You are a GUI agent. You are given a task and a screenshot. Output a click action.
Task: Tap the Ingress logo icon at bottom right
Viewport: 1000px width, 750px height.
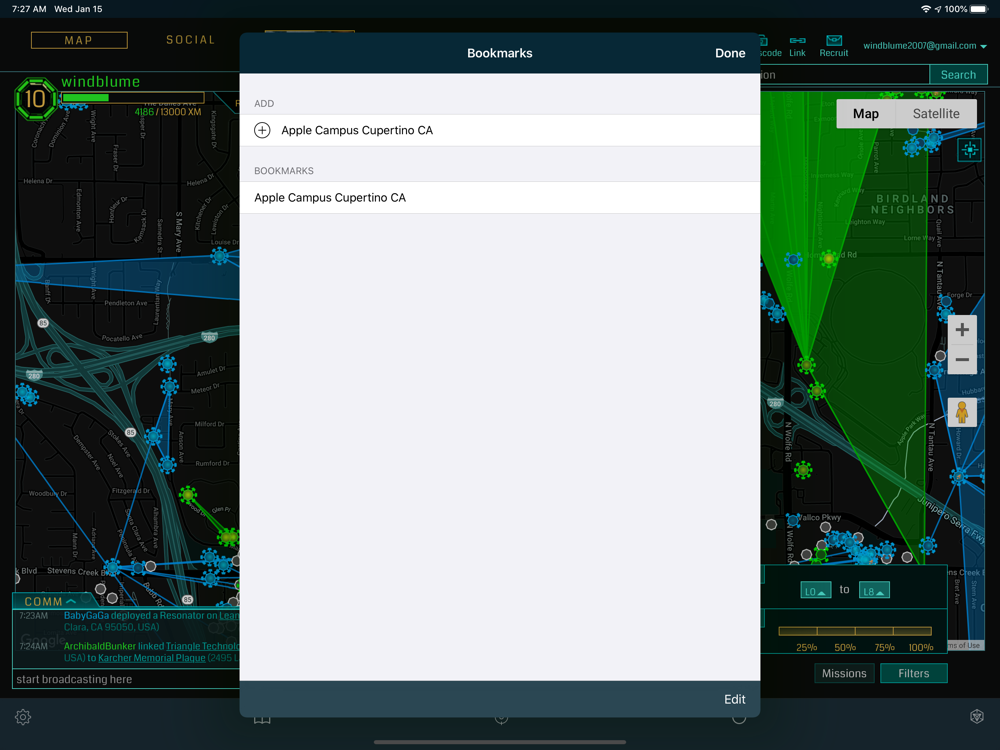coord(976,717)
